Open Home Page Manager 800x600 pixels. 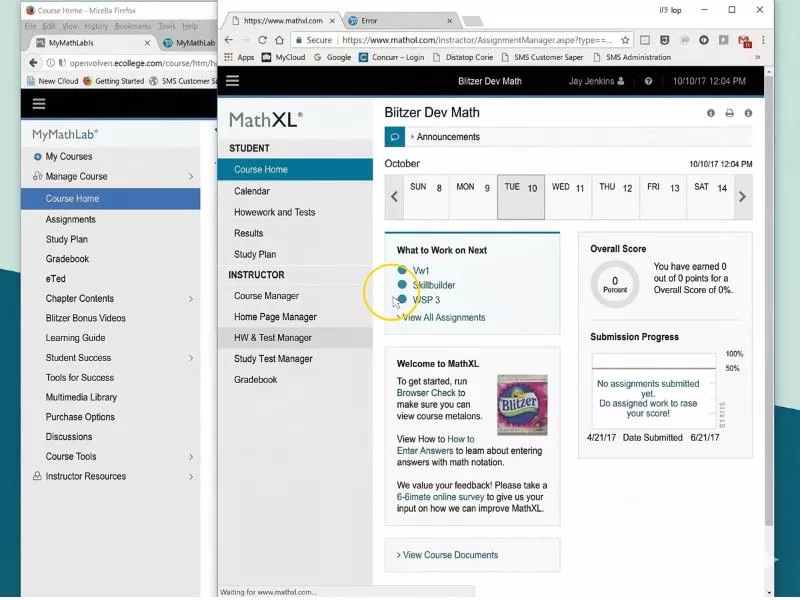295,317
